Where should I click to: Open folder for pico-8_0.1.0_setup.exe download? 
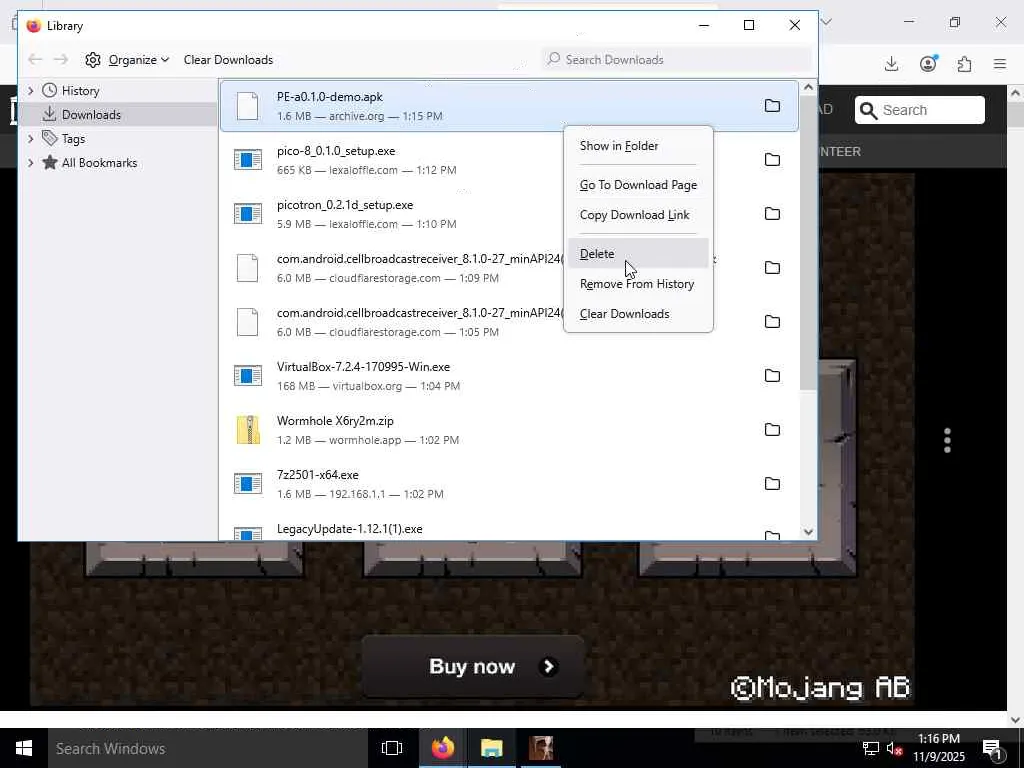coord(772,160)
